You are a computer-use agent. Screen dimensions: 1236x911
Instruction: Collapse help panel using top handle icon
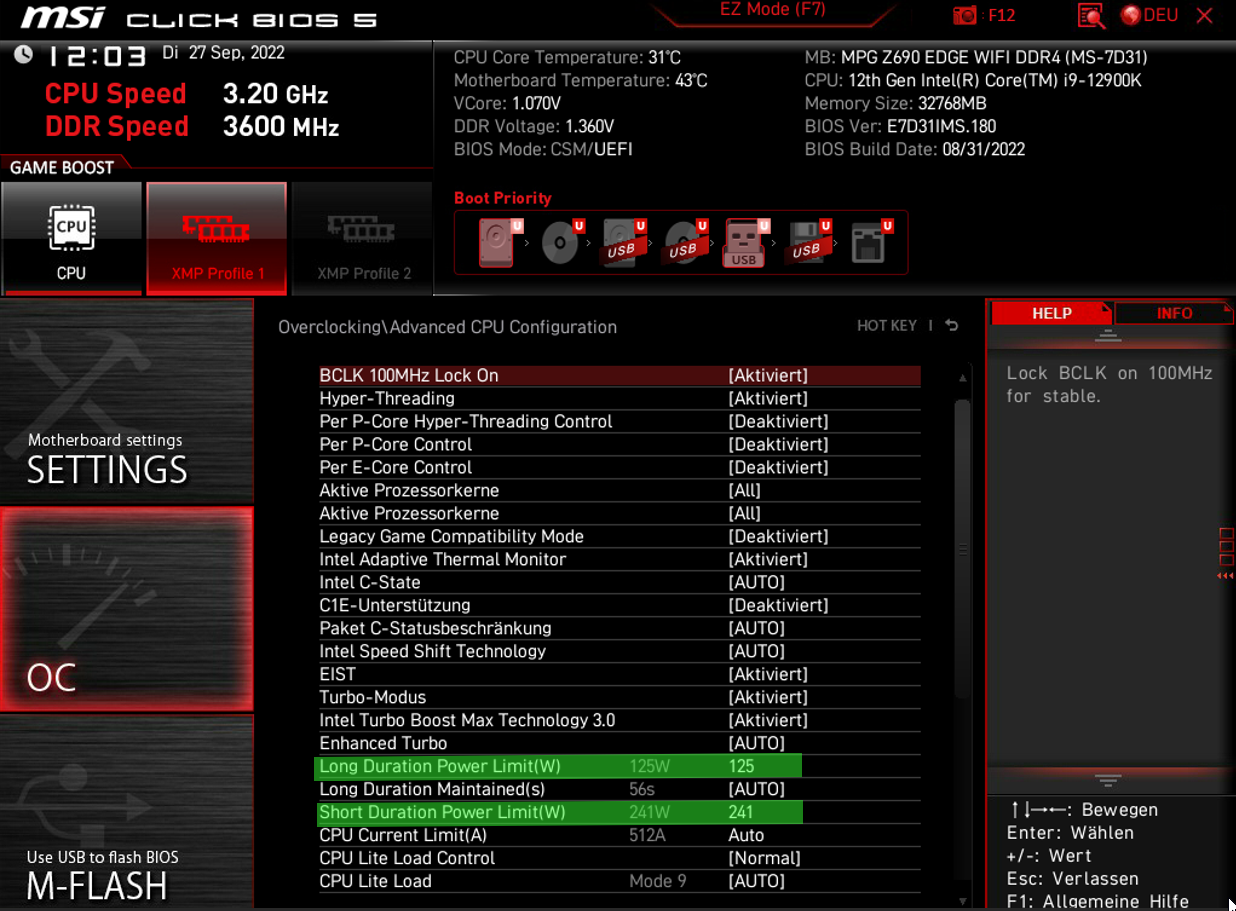pos(1107,336)
